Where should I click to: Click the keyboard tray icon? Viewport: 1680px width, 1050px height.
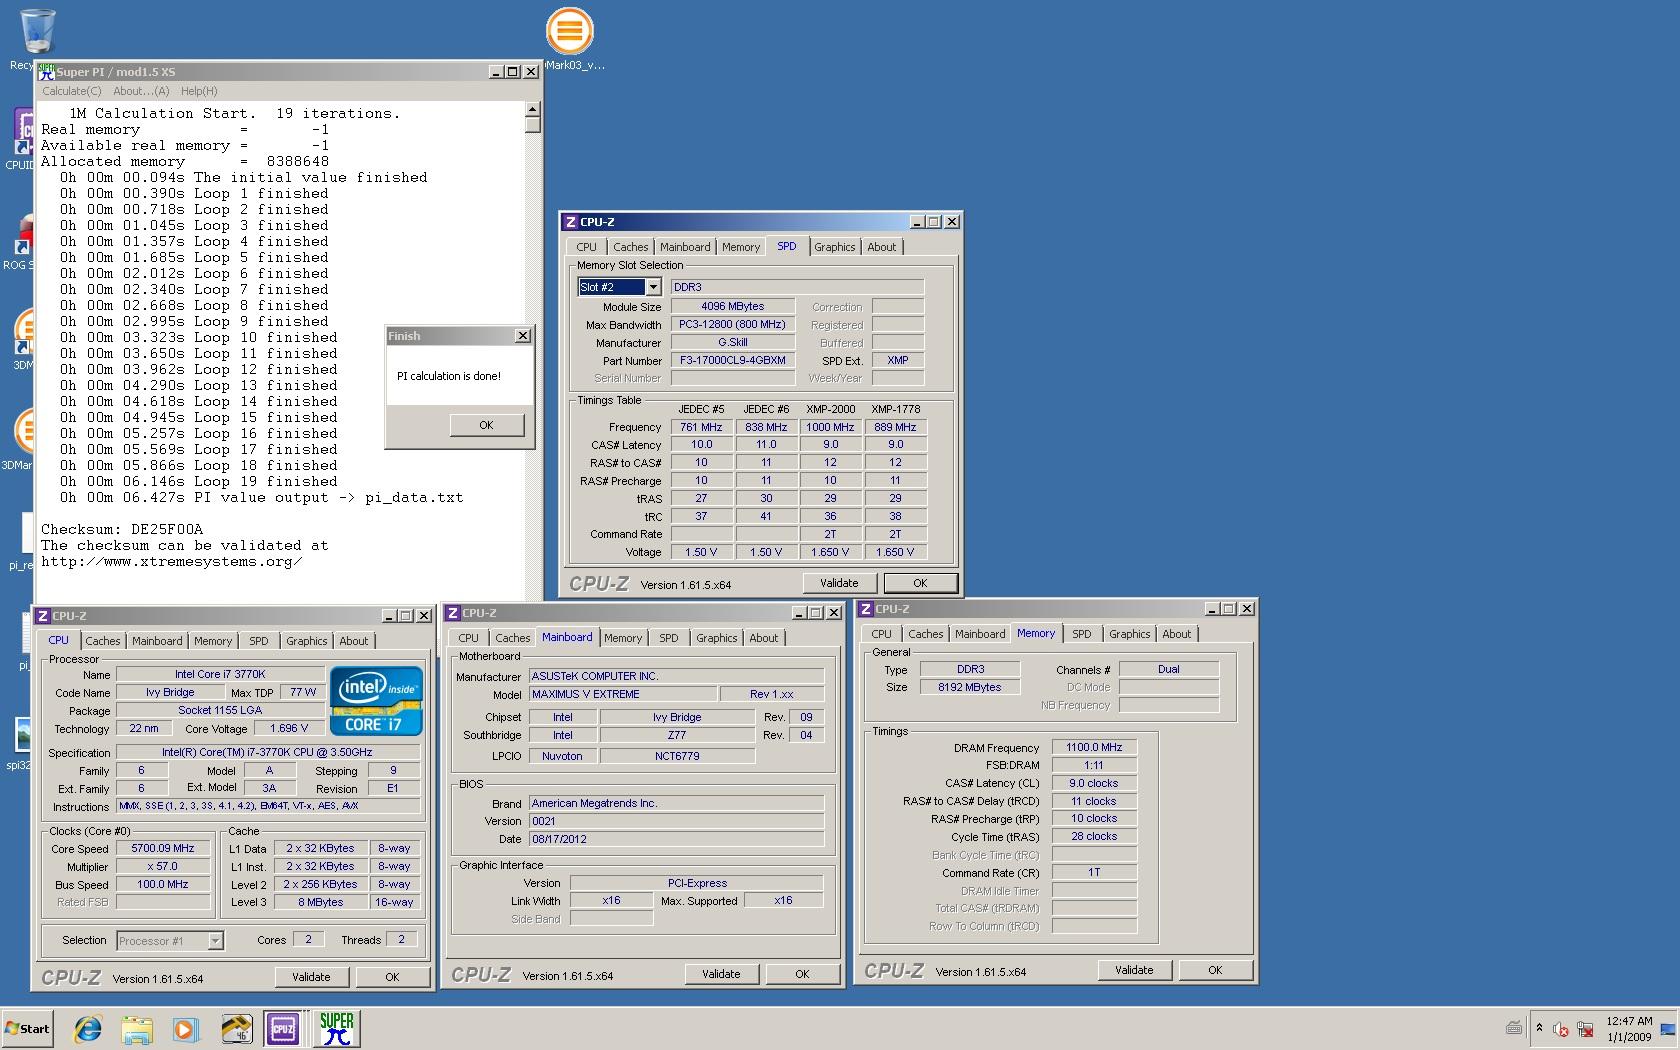click(1514, 1028)
